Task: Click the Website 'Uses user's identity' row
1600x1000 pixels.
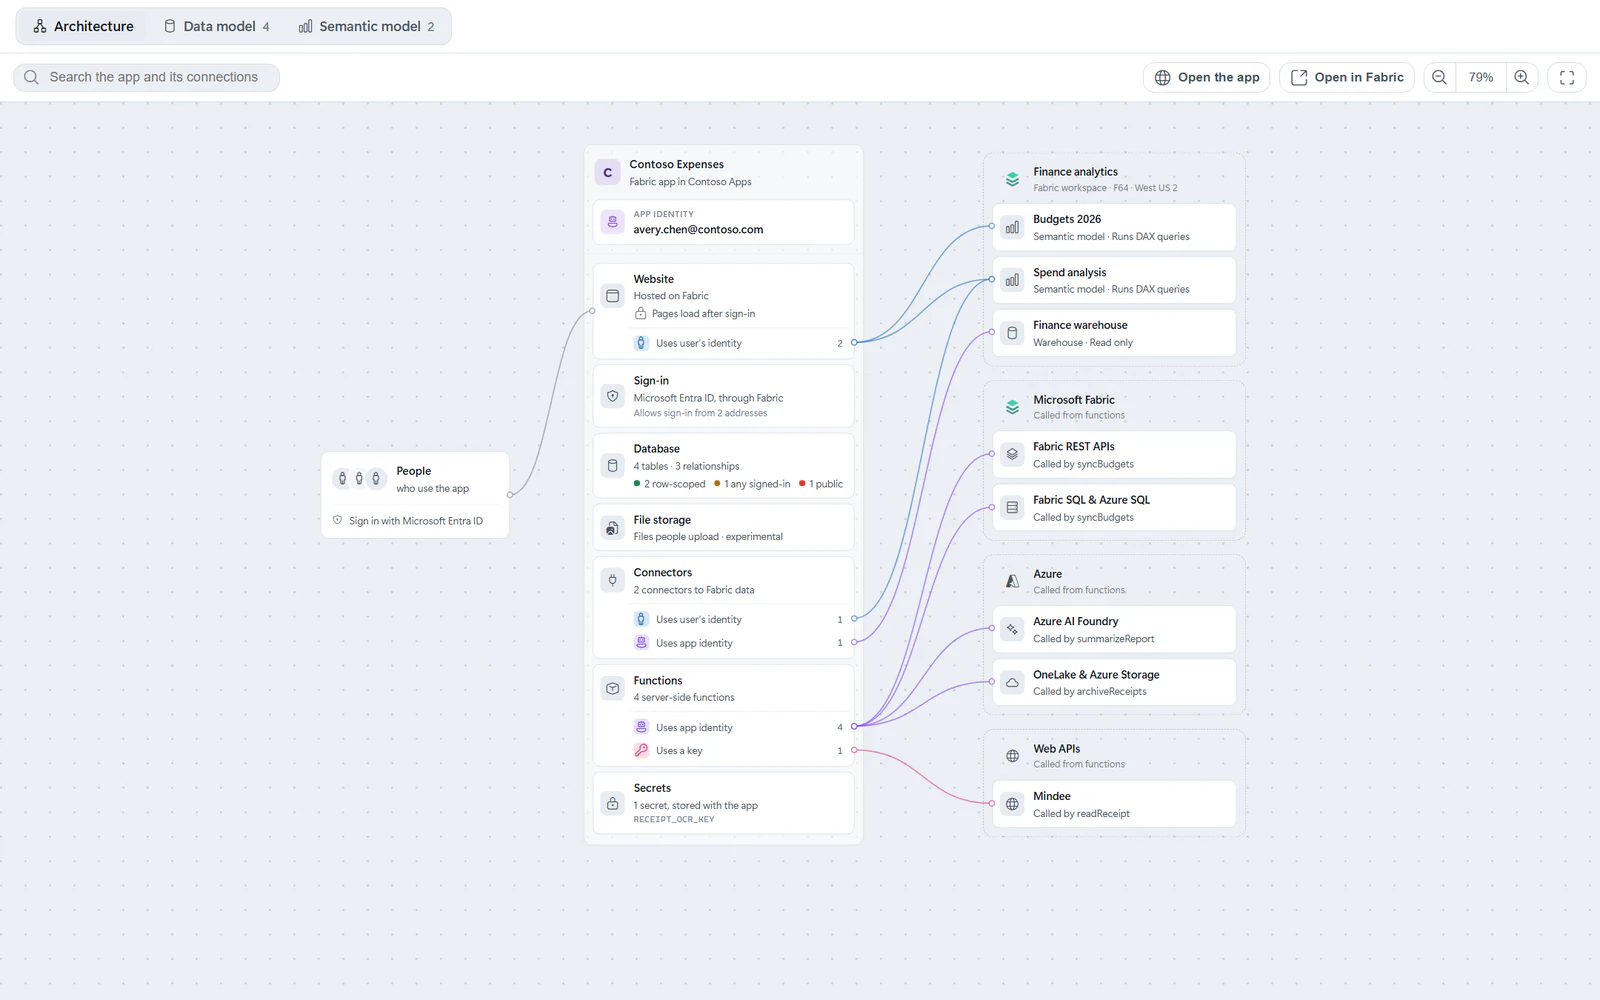Action: tap(738, 343)
